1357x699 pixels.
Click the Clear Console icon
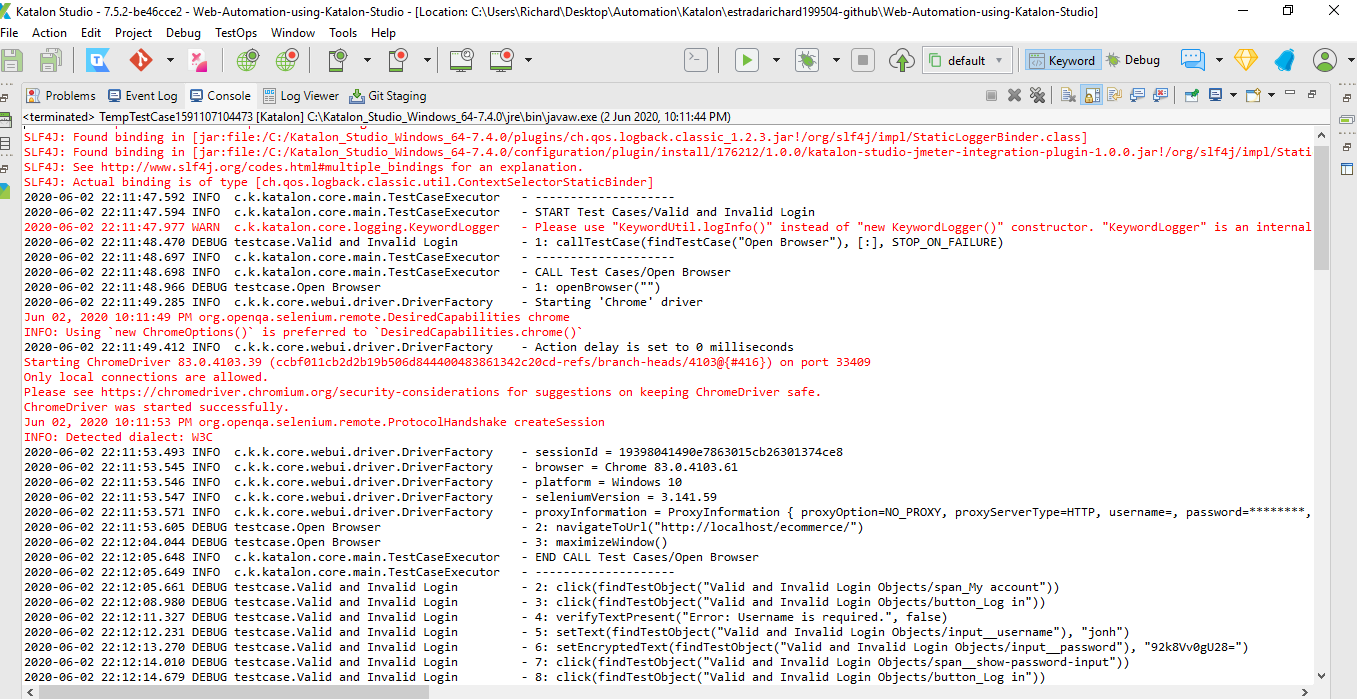[x=1068, y=96]
